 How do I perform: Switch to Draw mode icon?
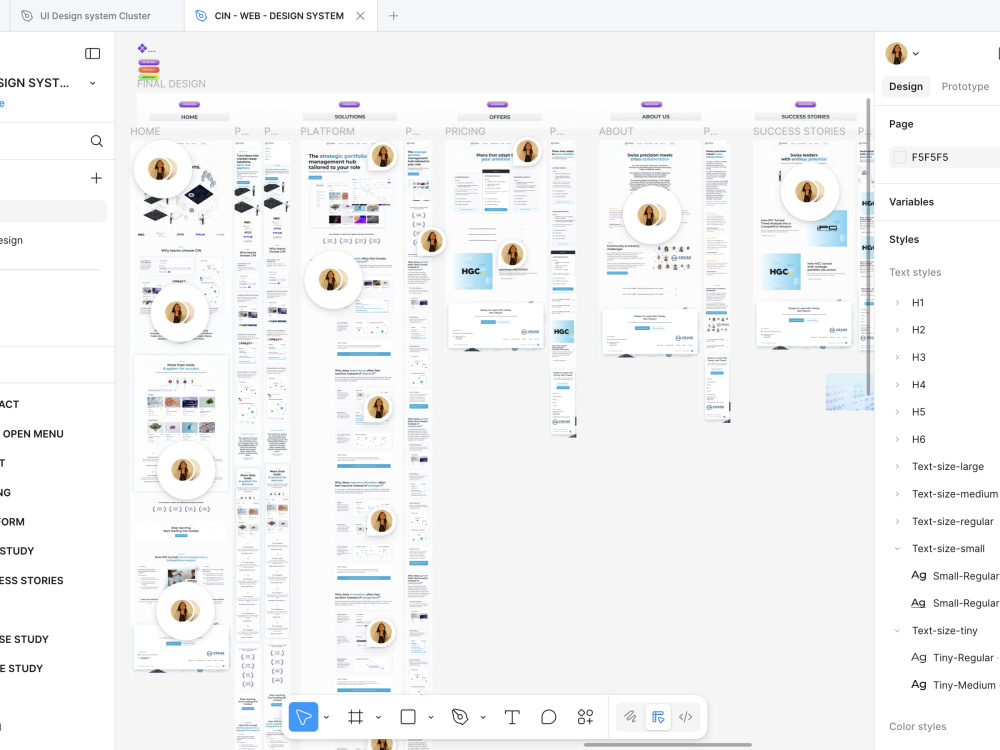[x=630, y=717]
